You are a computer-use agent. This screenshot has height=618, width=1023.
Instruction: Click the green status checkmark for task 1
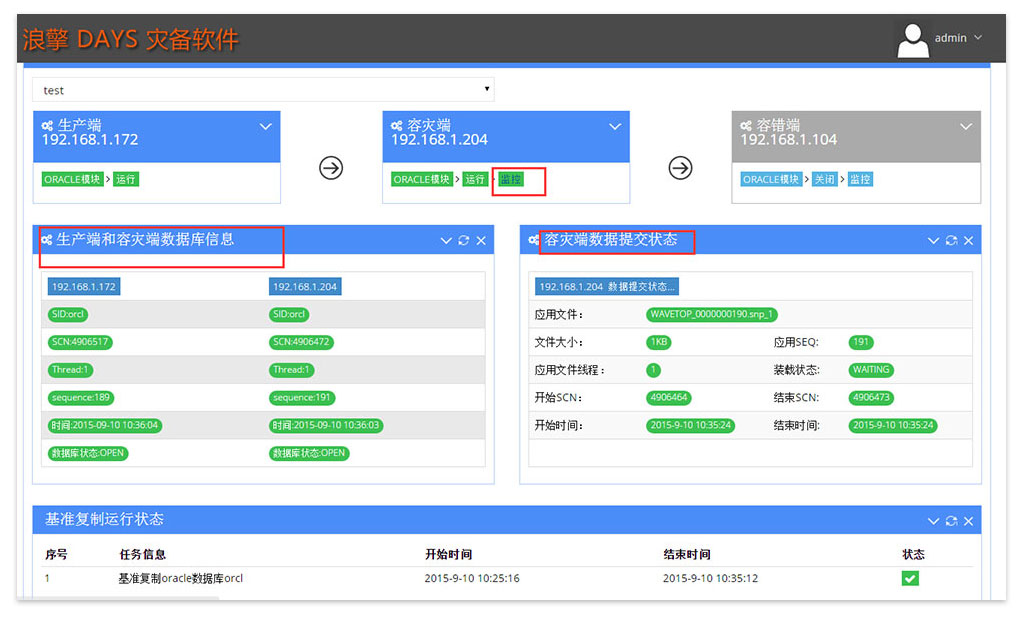(910, 578)
